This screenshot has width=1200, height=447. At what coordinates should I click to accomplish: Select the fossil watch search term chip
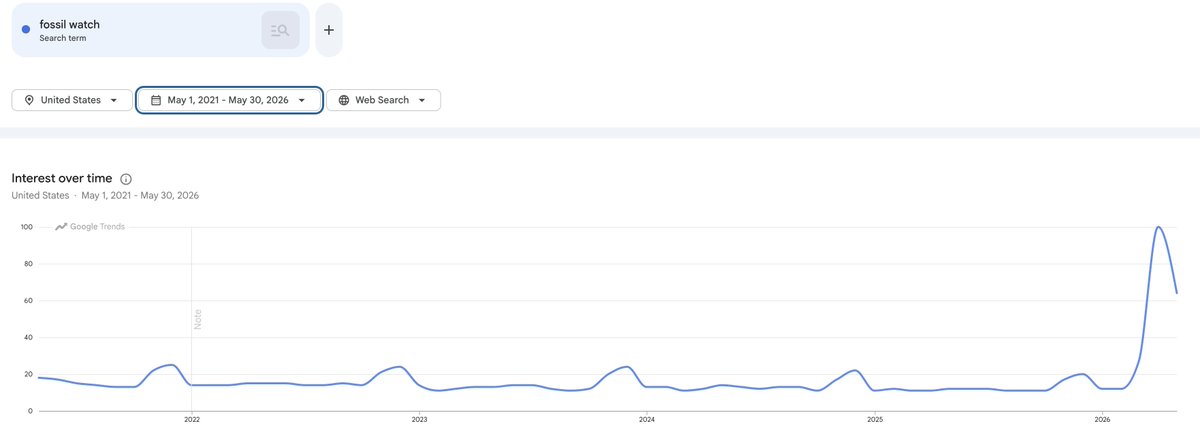coord(160,30)
